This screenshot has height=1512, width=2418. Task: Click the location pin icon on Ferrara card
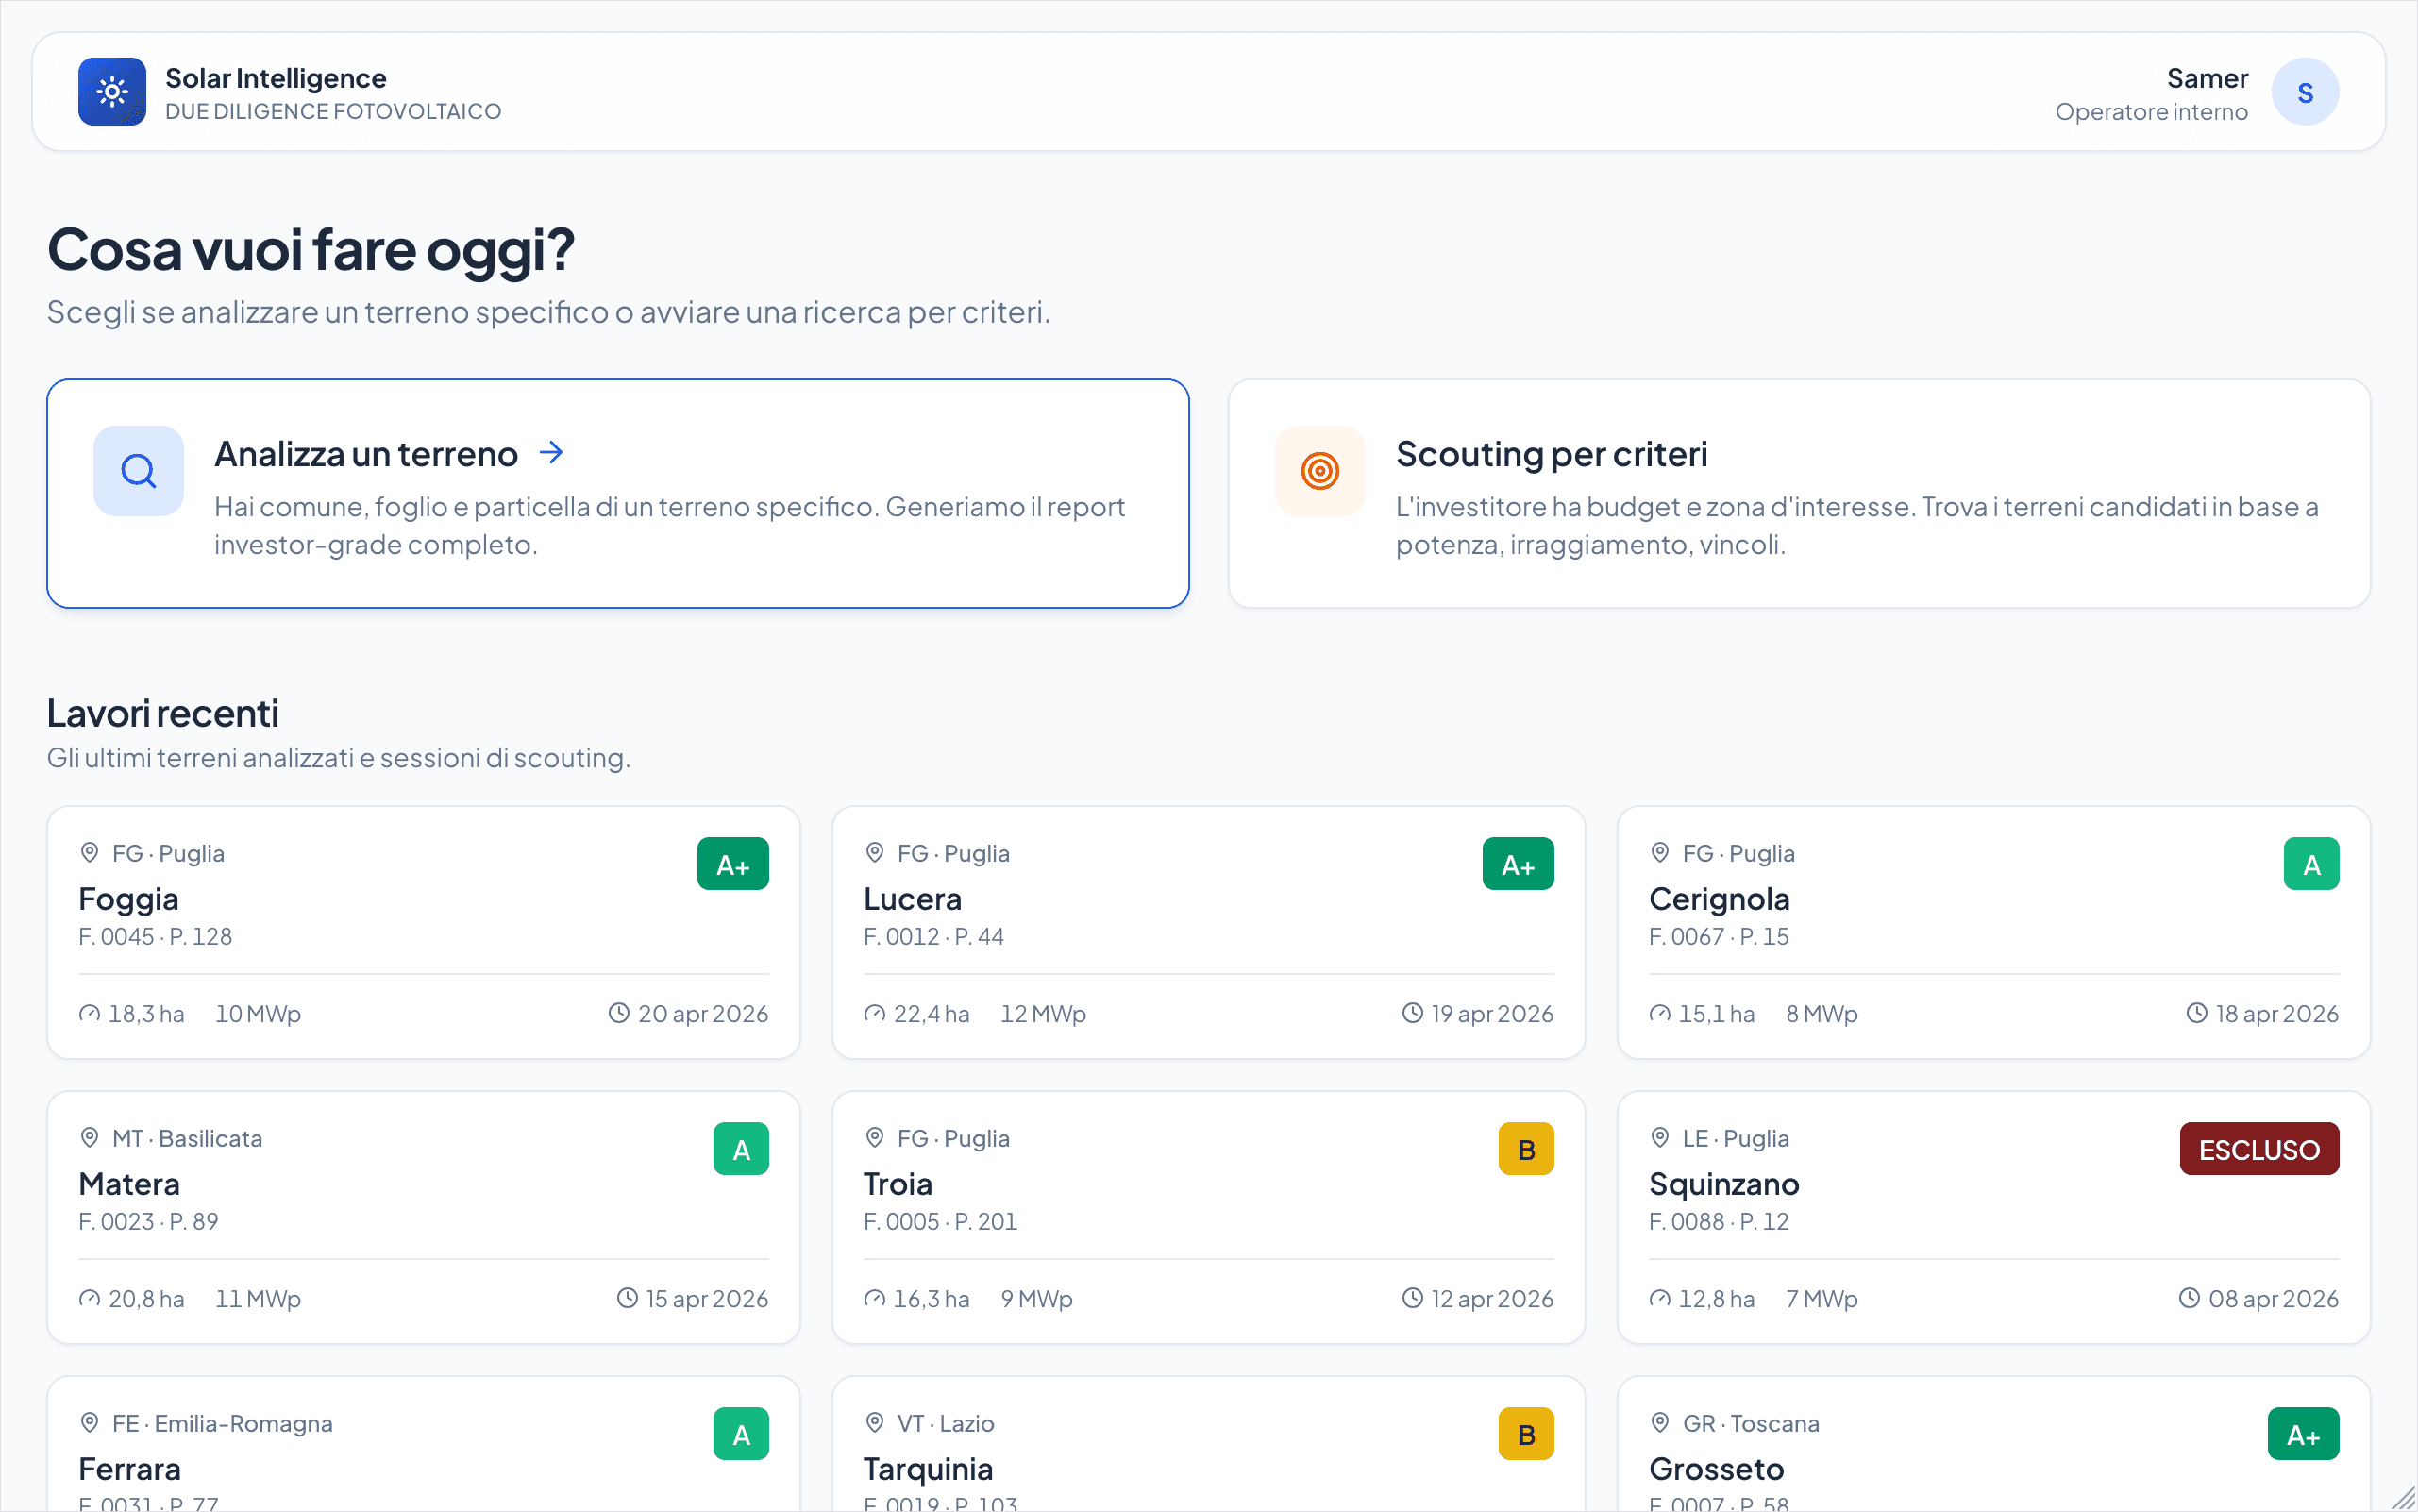click(x=89, y=1423)
